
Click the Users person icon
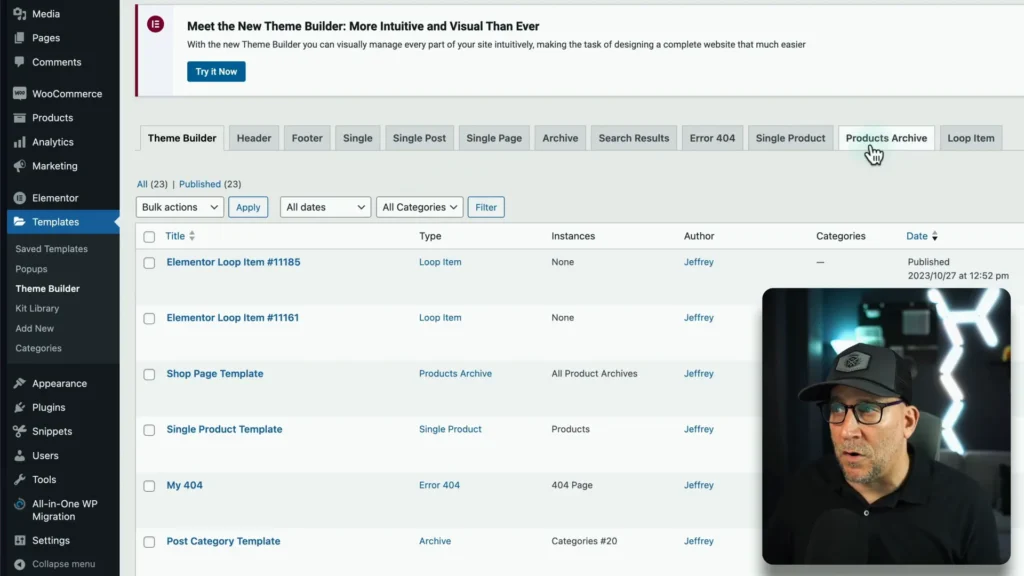tap(20, 456)
